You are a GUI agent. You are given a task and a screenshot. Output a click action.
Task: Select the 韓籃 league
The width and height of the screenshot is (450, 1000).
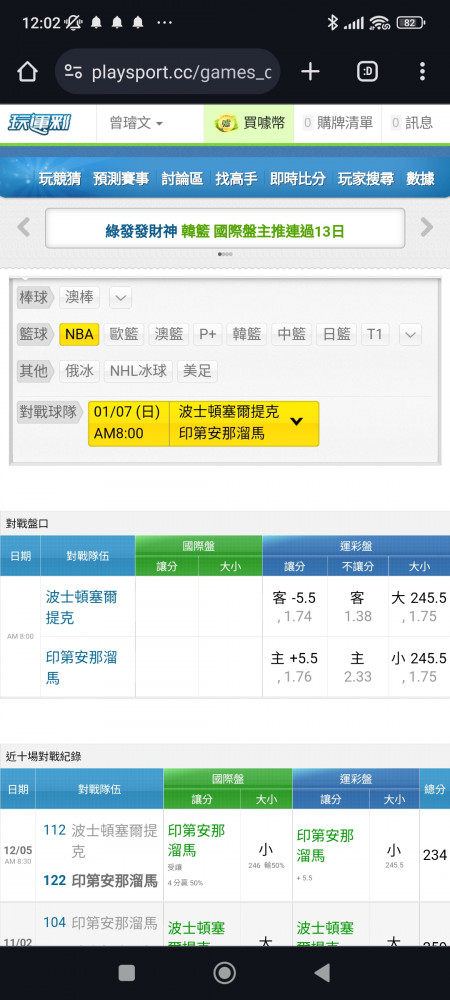click(x=247, y=334)
